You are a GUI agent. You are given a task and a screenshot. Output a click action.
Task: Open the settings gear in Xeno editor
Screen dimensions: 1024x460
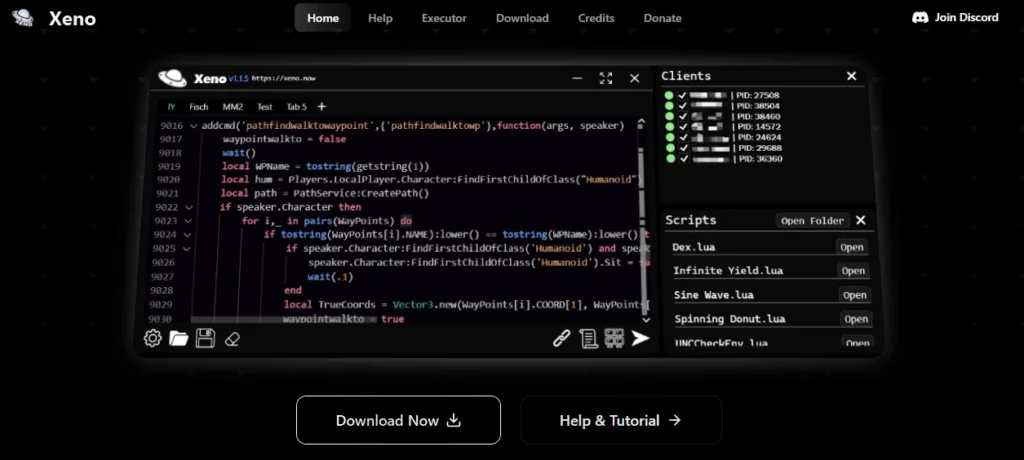click(153, 338)
